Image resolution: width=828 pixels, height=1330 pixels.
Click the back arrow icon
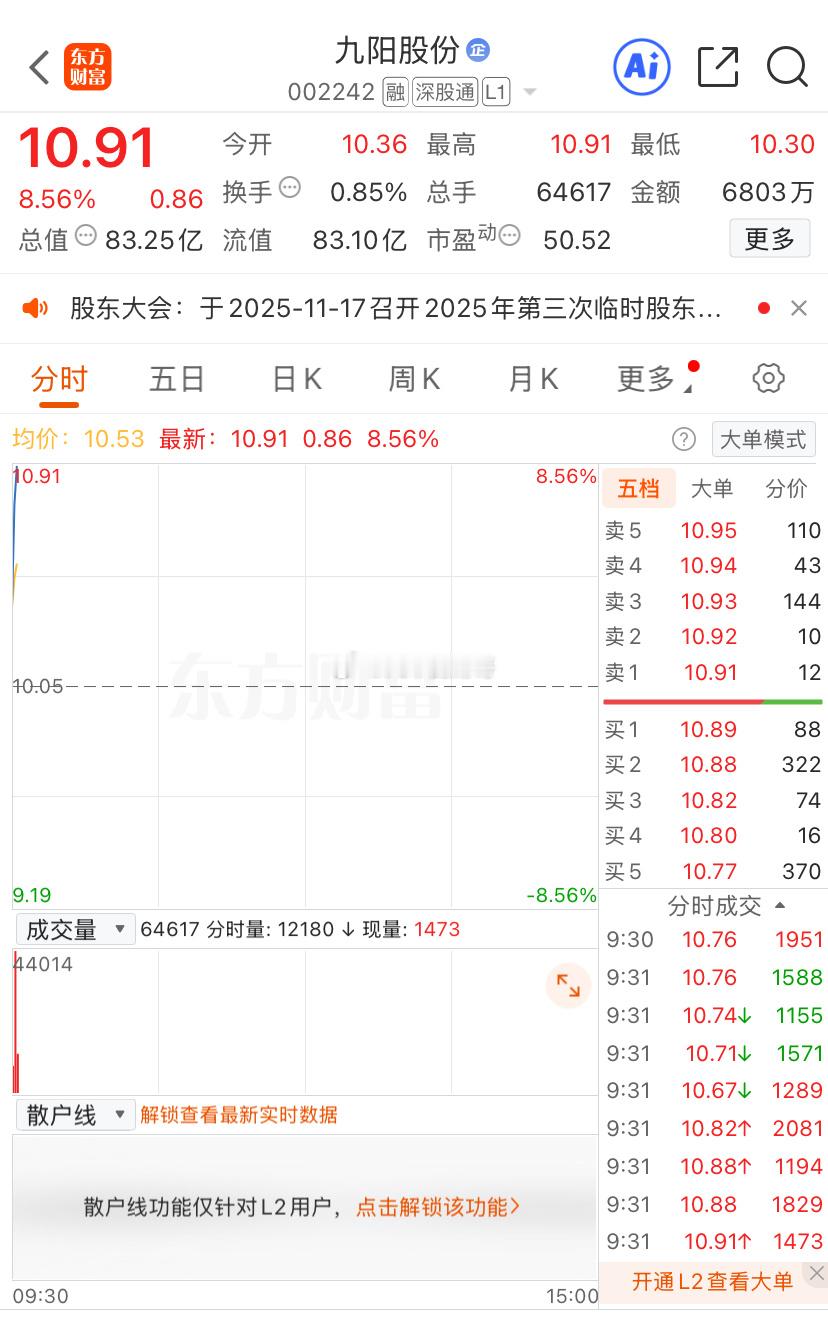pos(38,67)
